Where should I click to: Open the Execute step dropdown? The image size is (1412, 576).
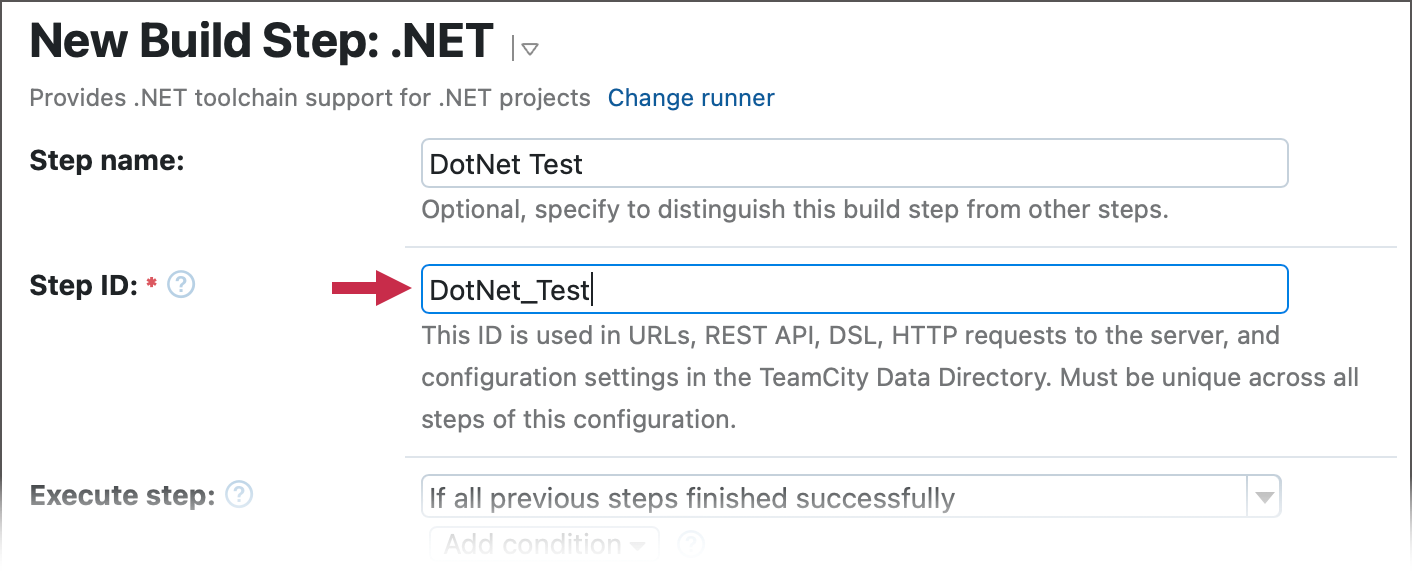point(1264,496)
